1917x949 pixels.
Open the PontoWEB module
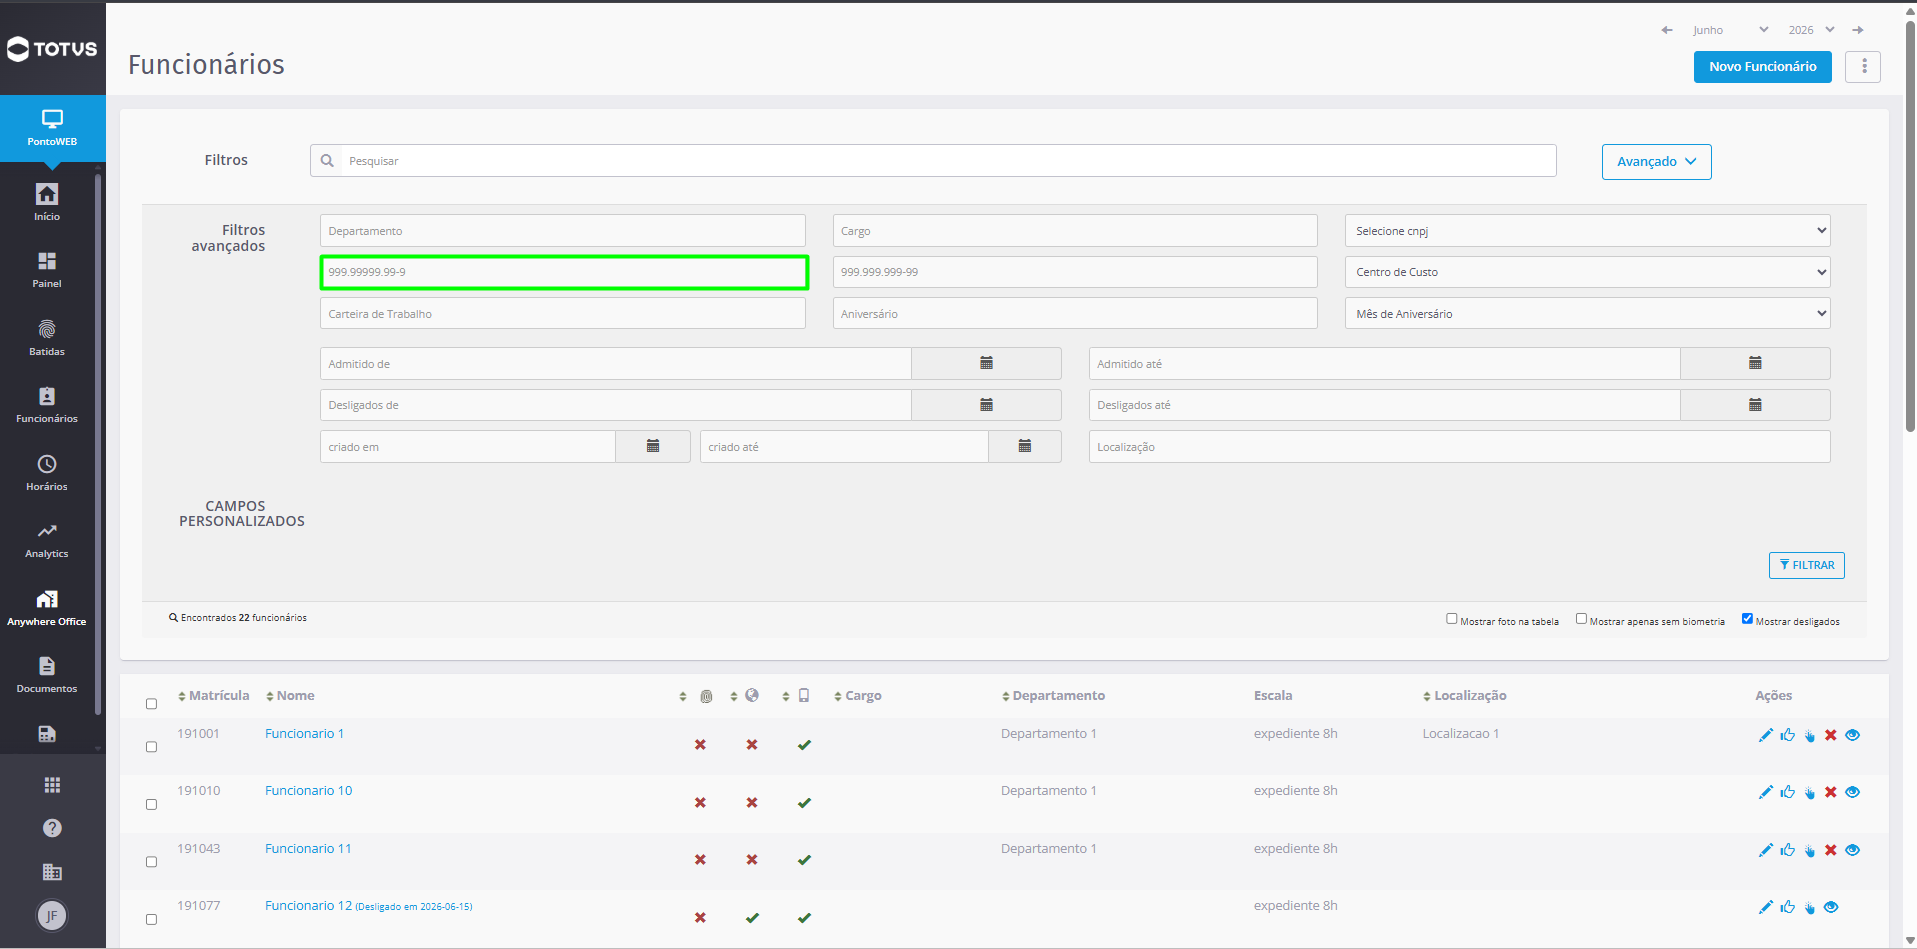(x=52, y=128)
